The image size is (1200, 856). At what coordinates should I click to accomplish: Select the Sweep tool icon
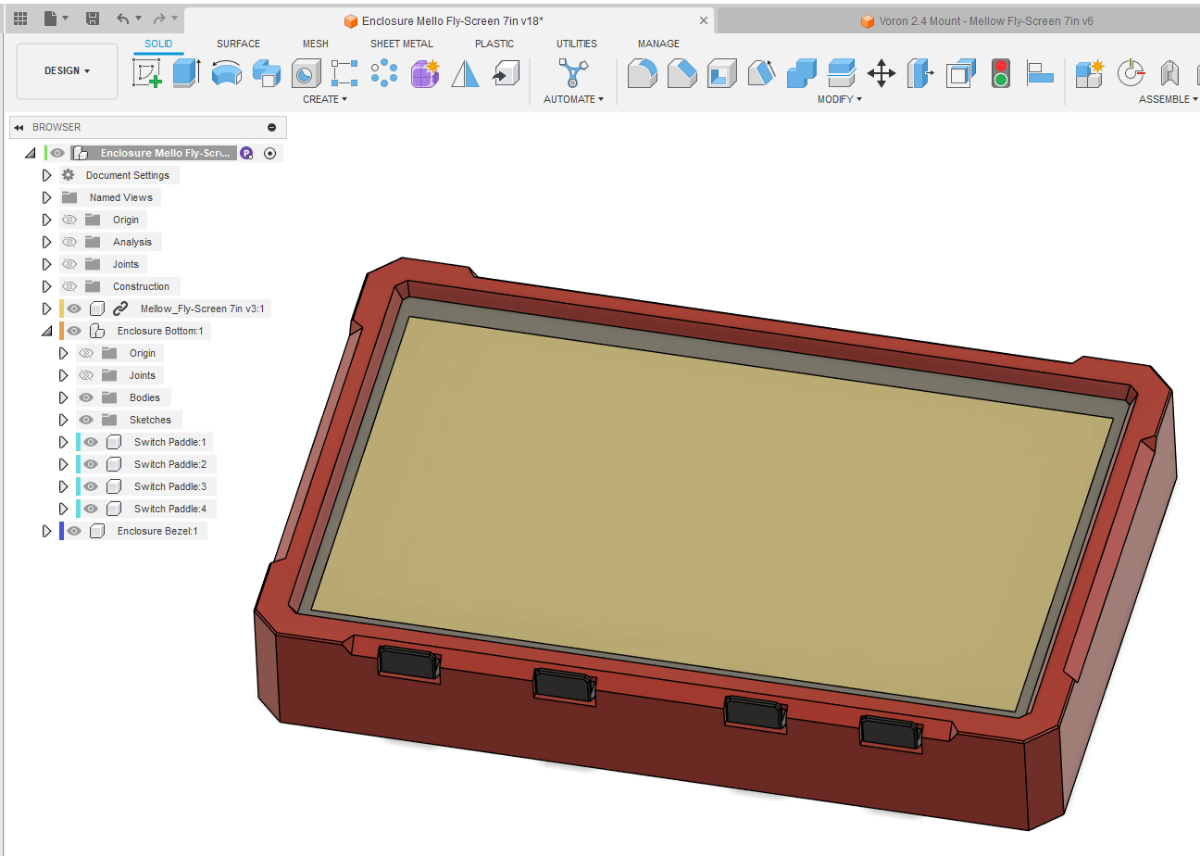pos(266,72)
